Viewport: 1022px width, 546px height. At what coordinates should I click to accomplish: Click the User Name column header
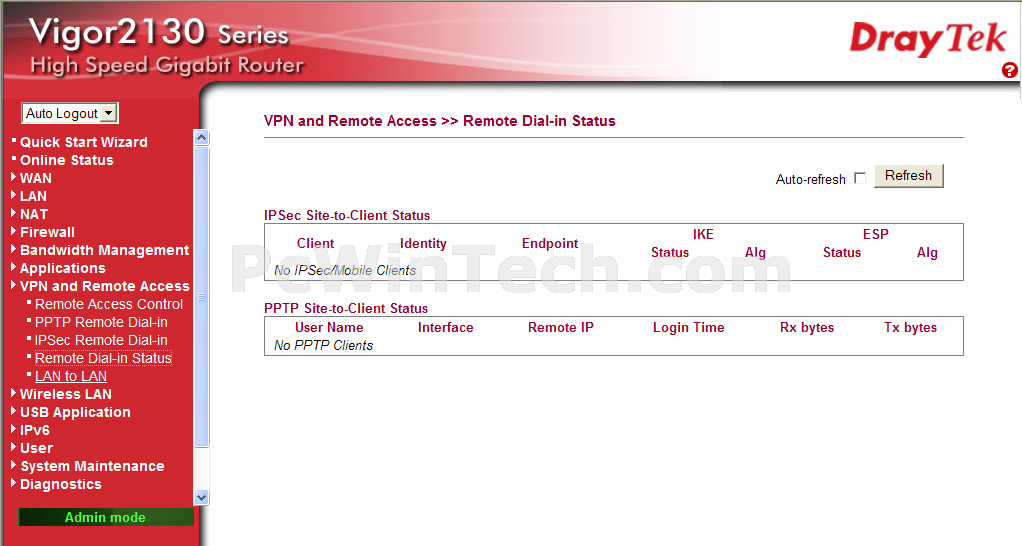click(x=329, y=328)
